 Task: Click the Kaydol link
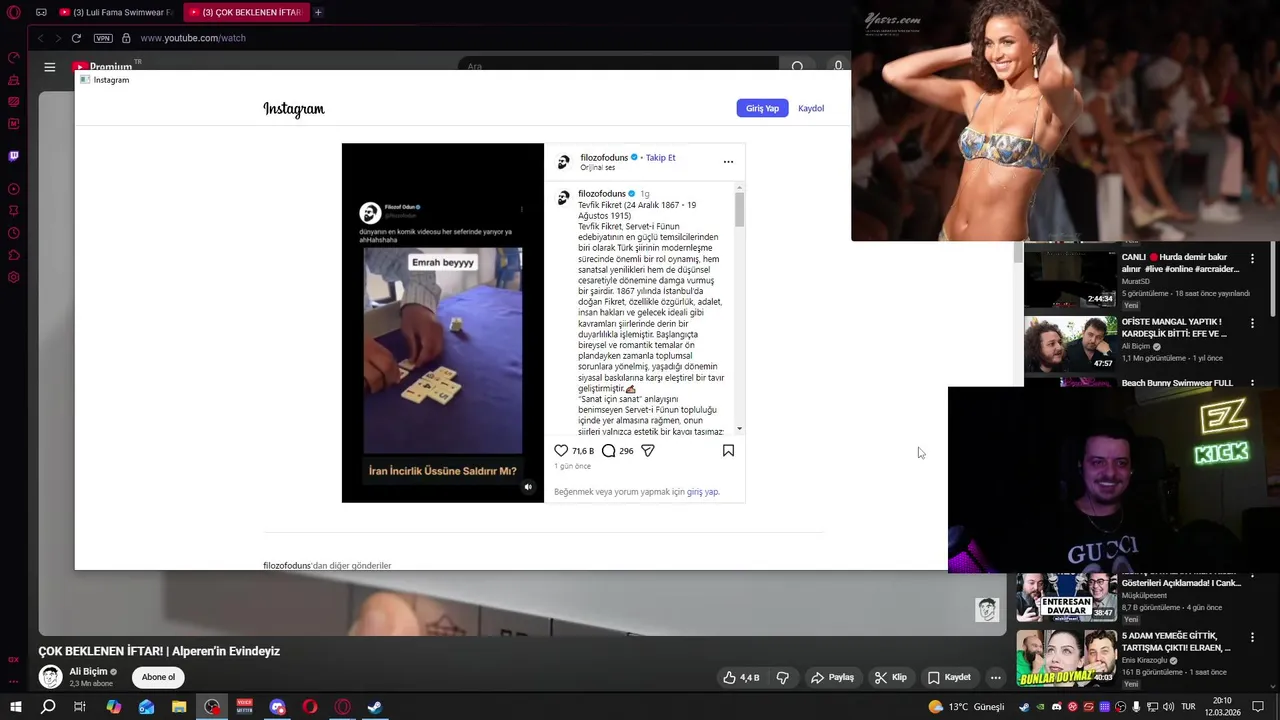point(811,108)
